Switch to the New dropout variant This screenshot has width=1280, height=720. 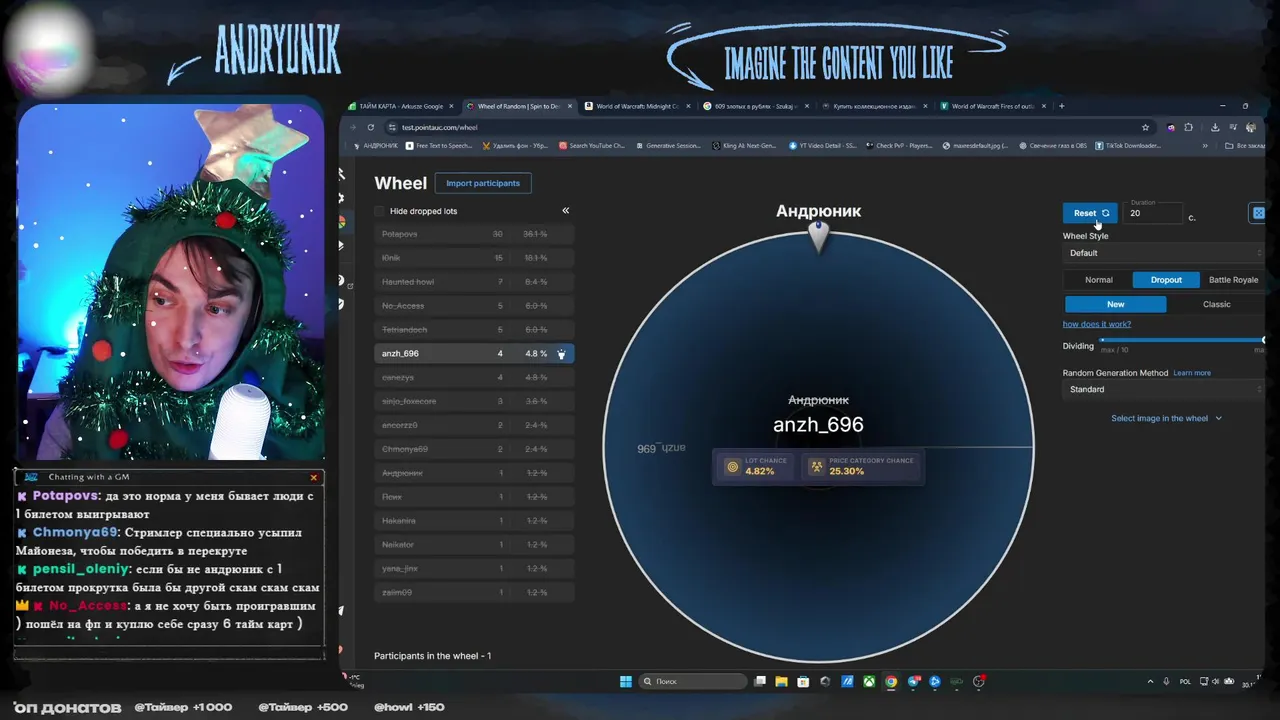click(x=1115, y=304)
